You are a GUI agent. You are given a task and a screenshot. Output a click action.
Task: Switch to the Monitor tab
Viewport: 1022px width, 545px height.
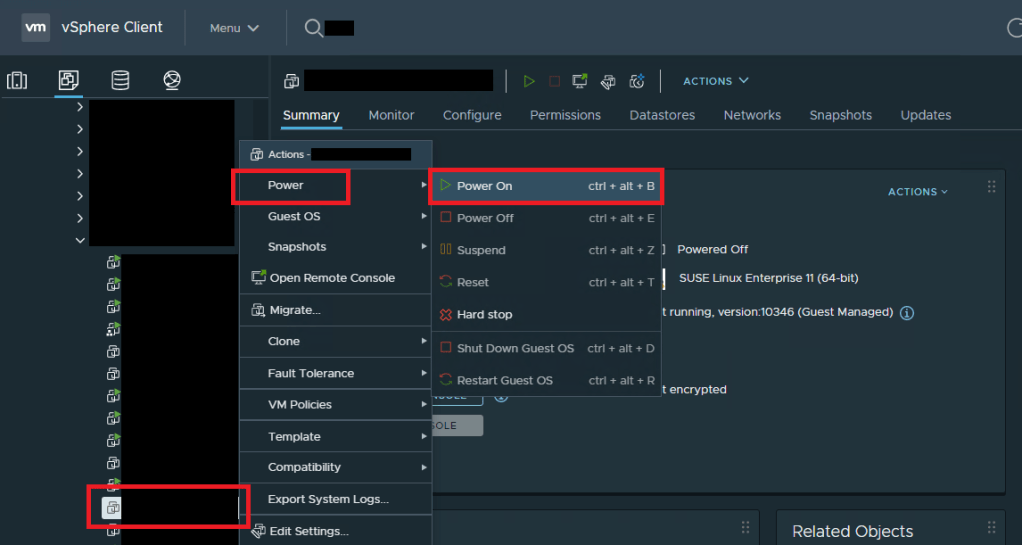point(391,115)
